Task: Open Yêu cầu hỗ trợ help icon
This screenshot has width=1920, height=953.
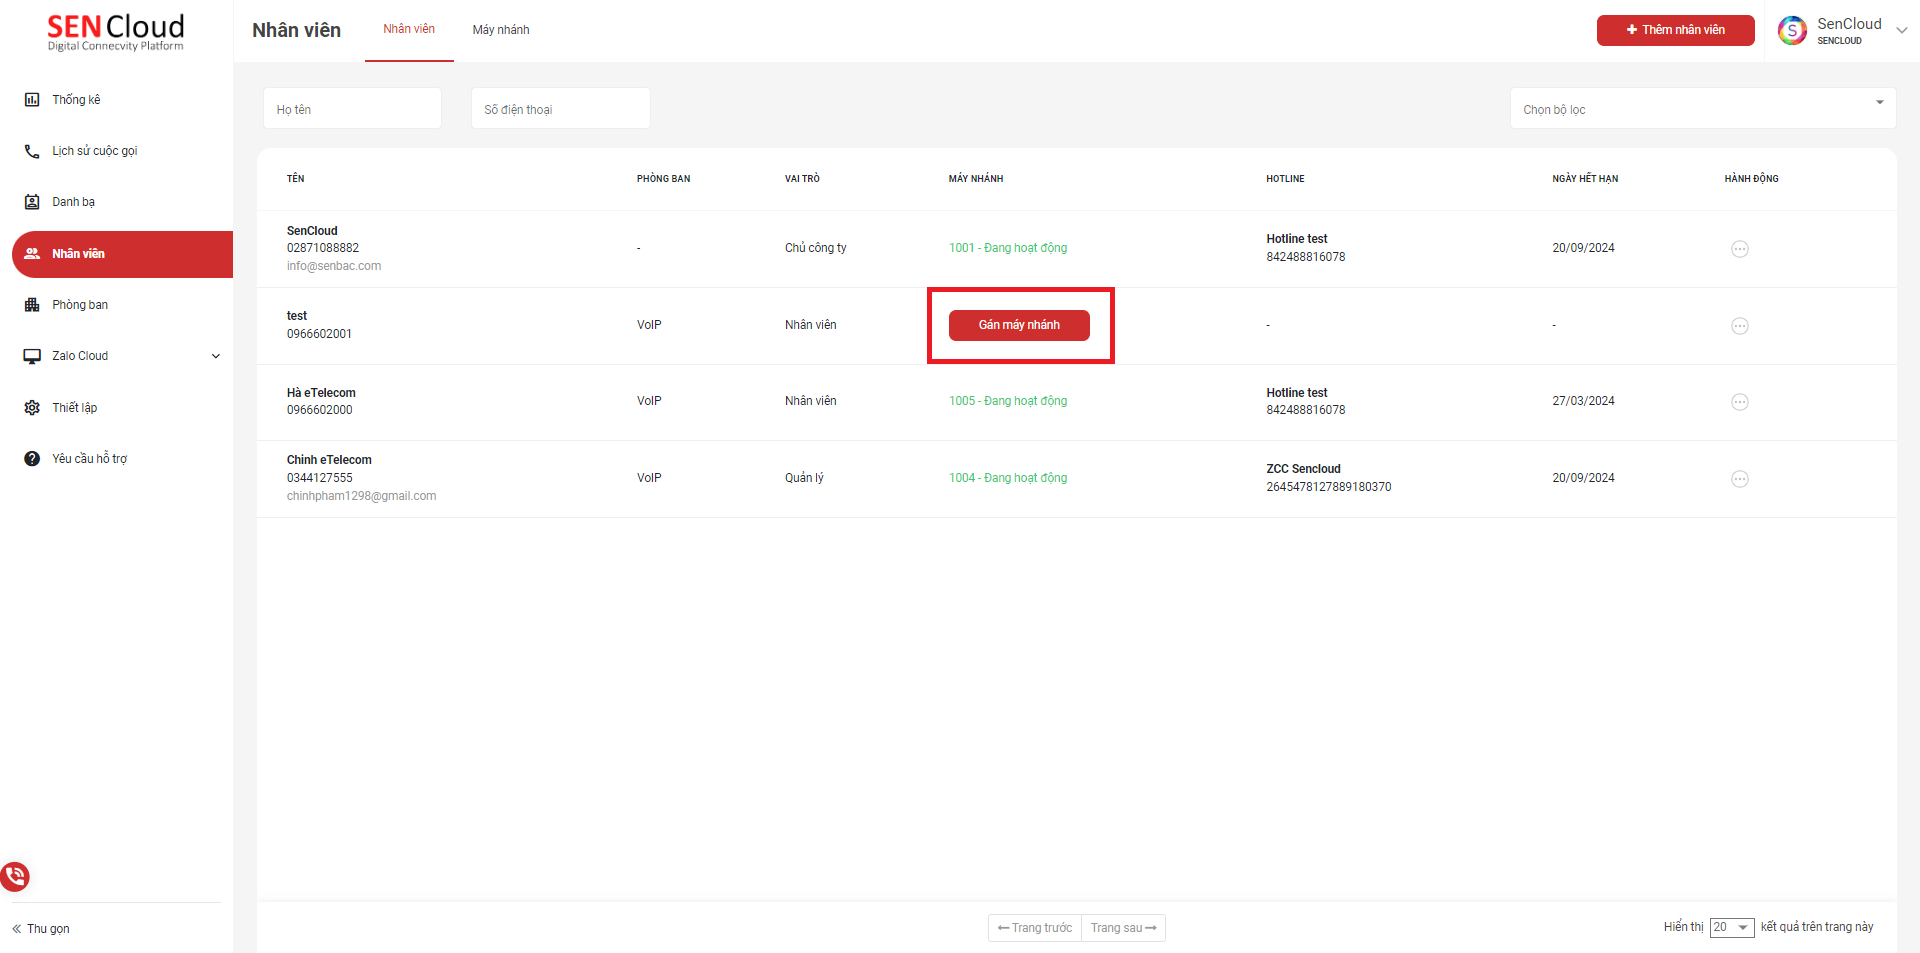Action: coord(32,459)
